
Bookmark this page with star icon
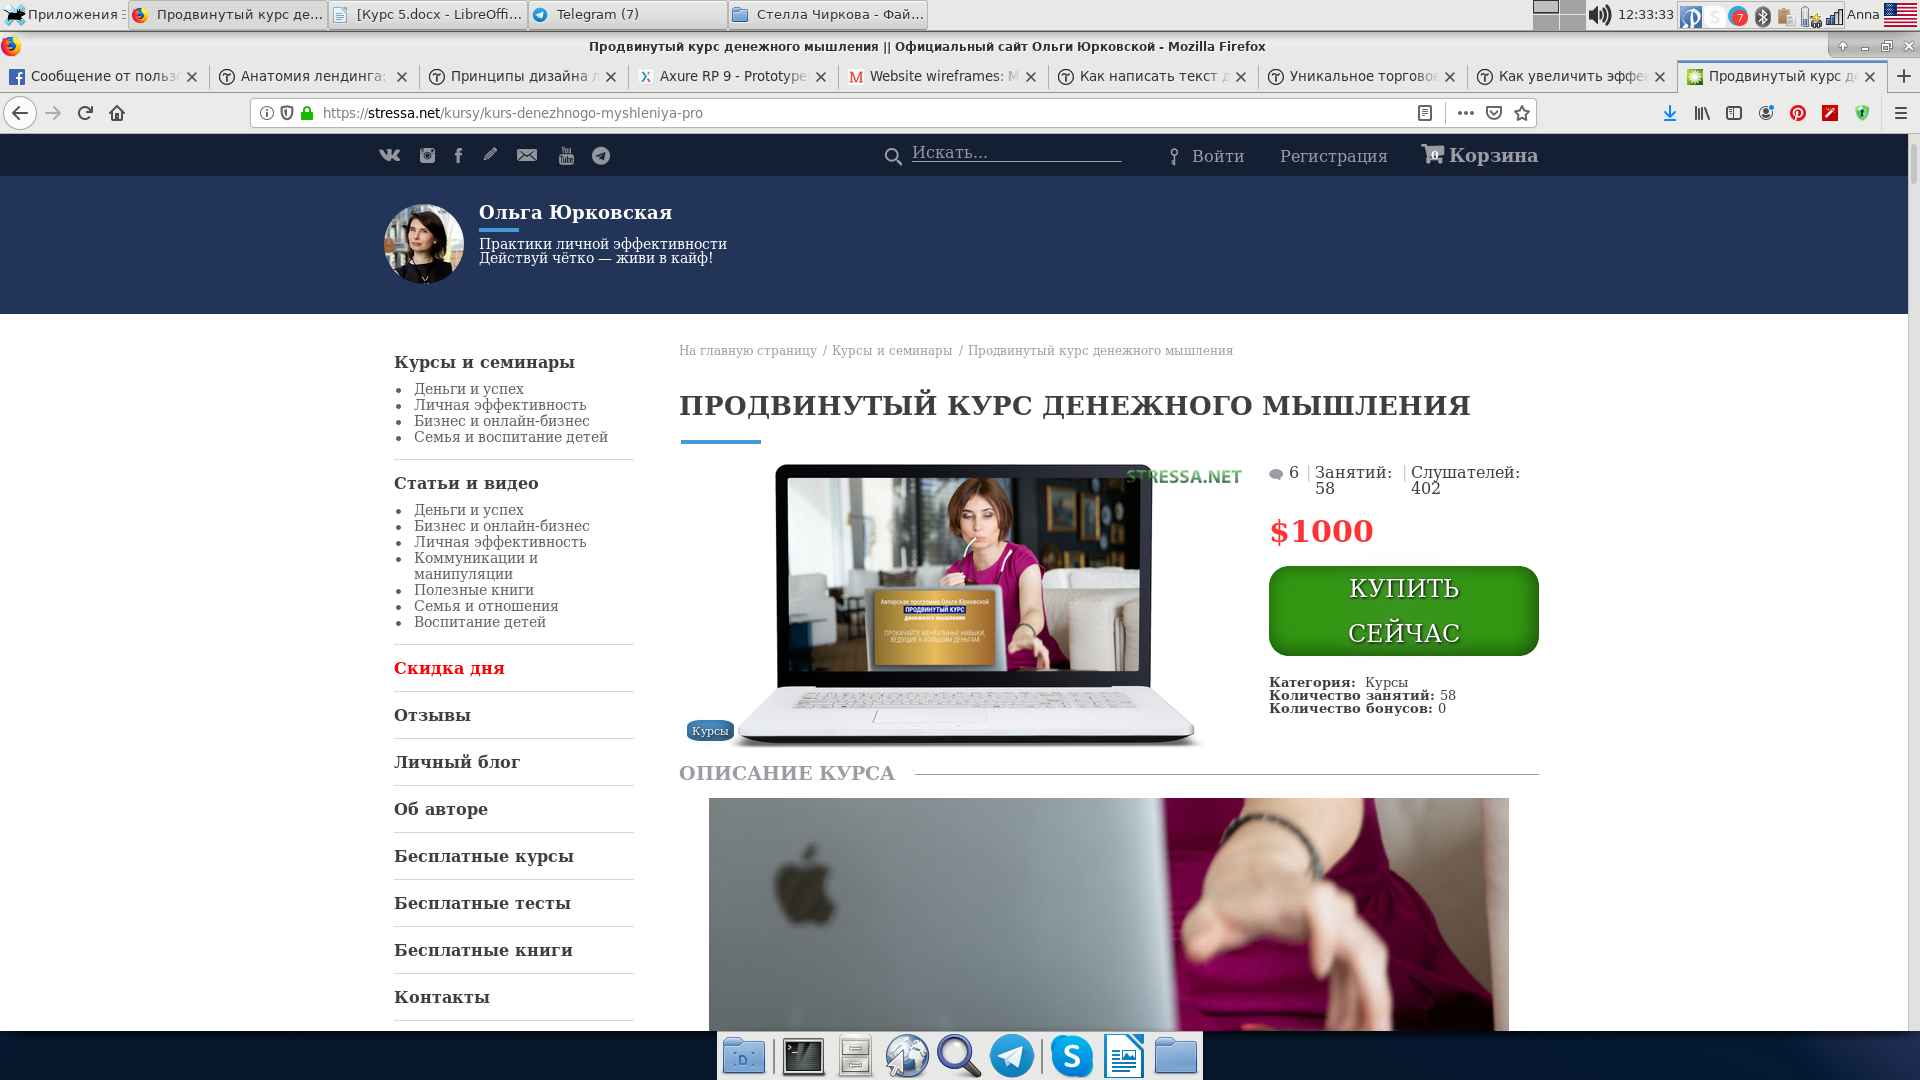pyautogui.click(x=1522, y=113)
